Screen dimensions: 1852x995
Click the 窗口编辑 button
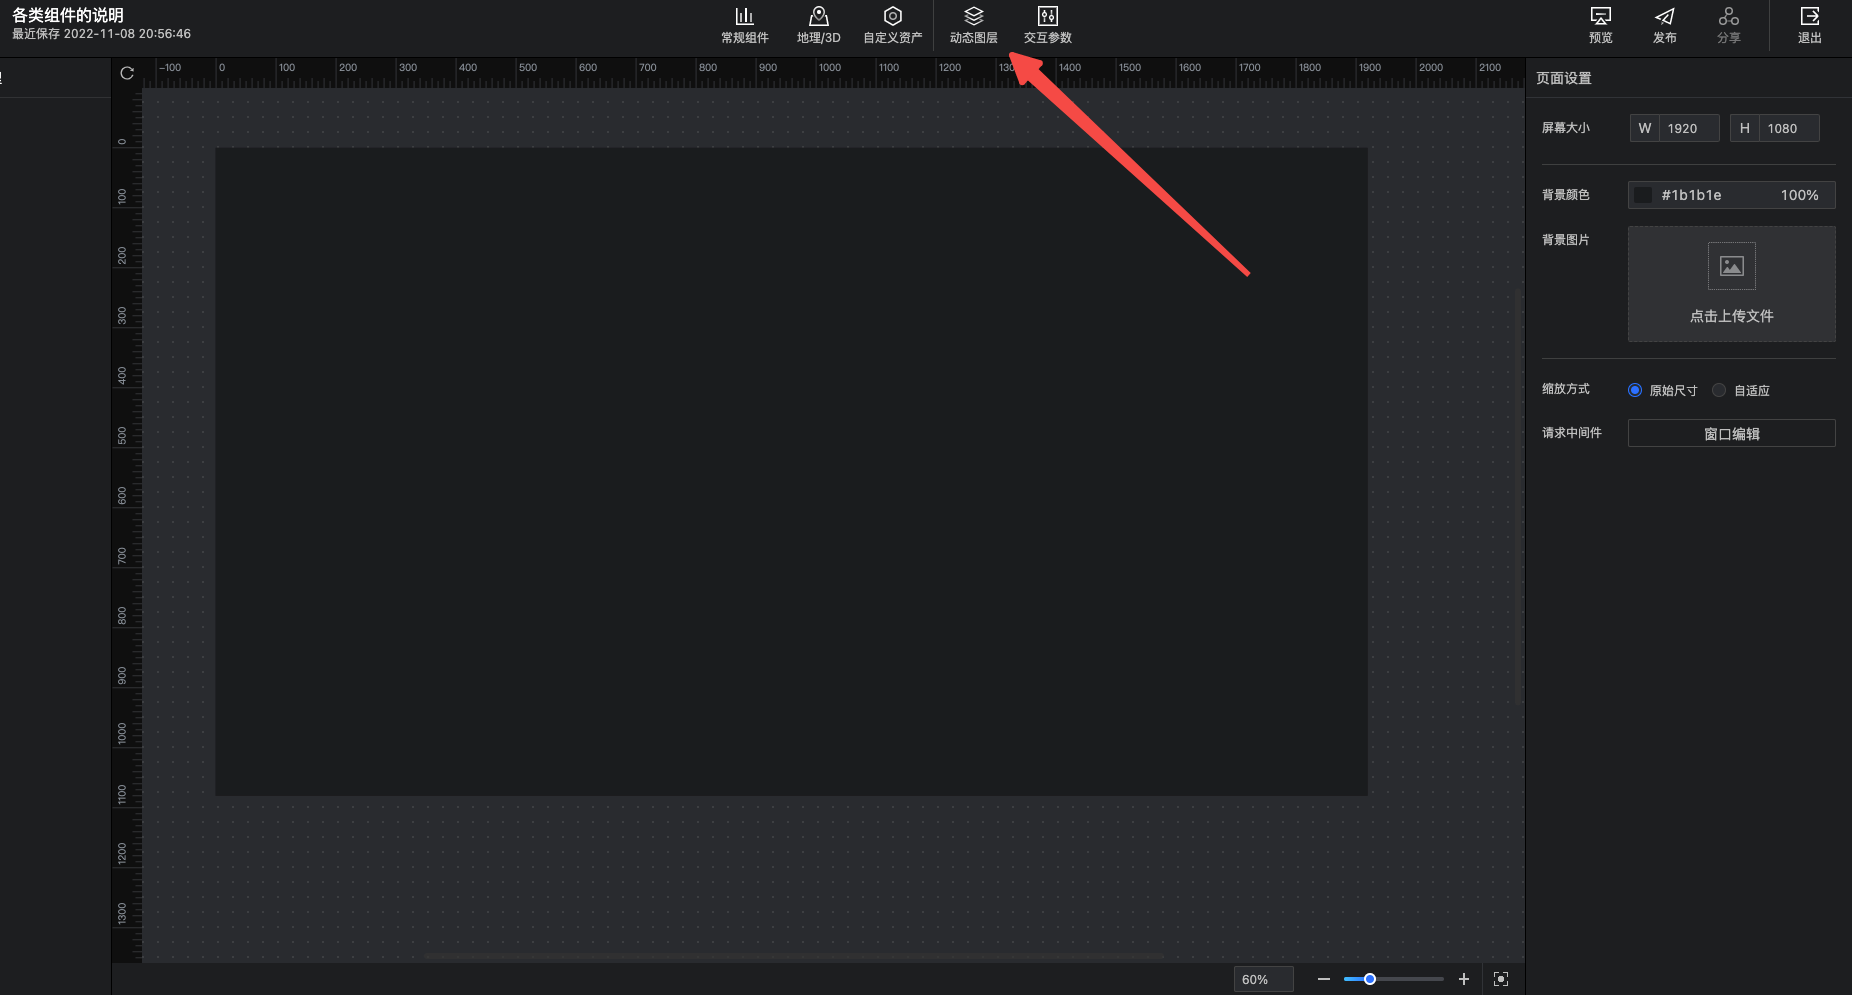tap(1731, 433)
